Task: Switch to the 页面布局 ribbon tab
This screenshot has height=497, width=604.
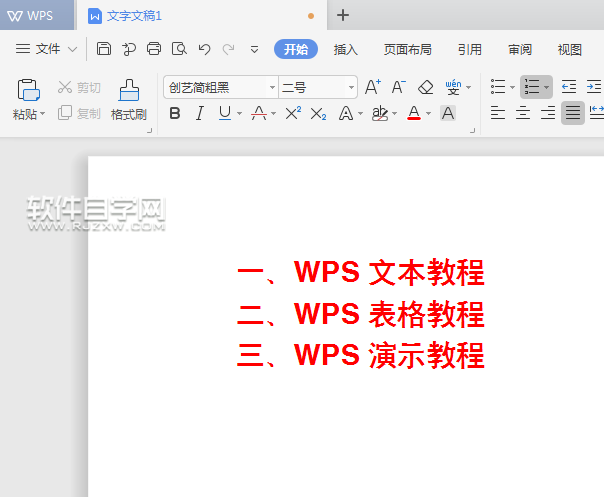Action: coord(407,49)
